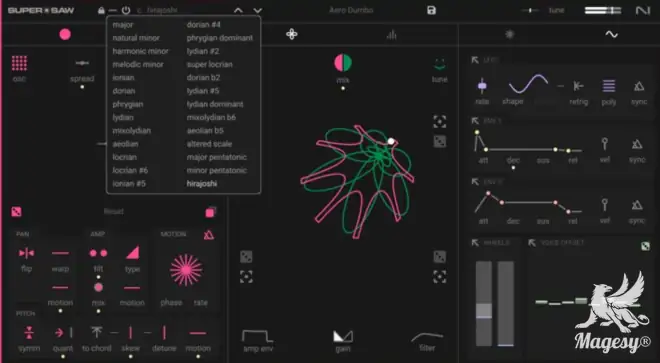Image resolution: width=660 pixels, height=363 pixels.
Task: Expand the VOICE OFFSET section arrow
Action: 532,243
